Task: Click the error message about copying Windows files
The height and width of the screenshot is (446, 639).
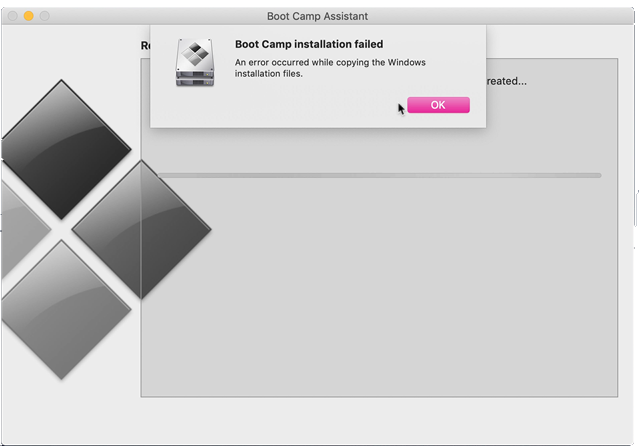Action: 330,68
